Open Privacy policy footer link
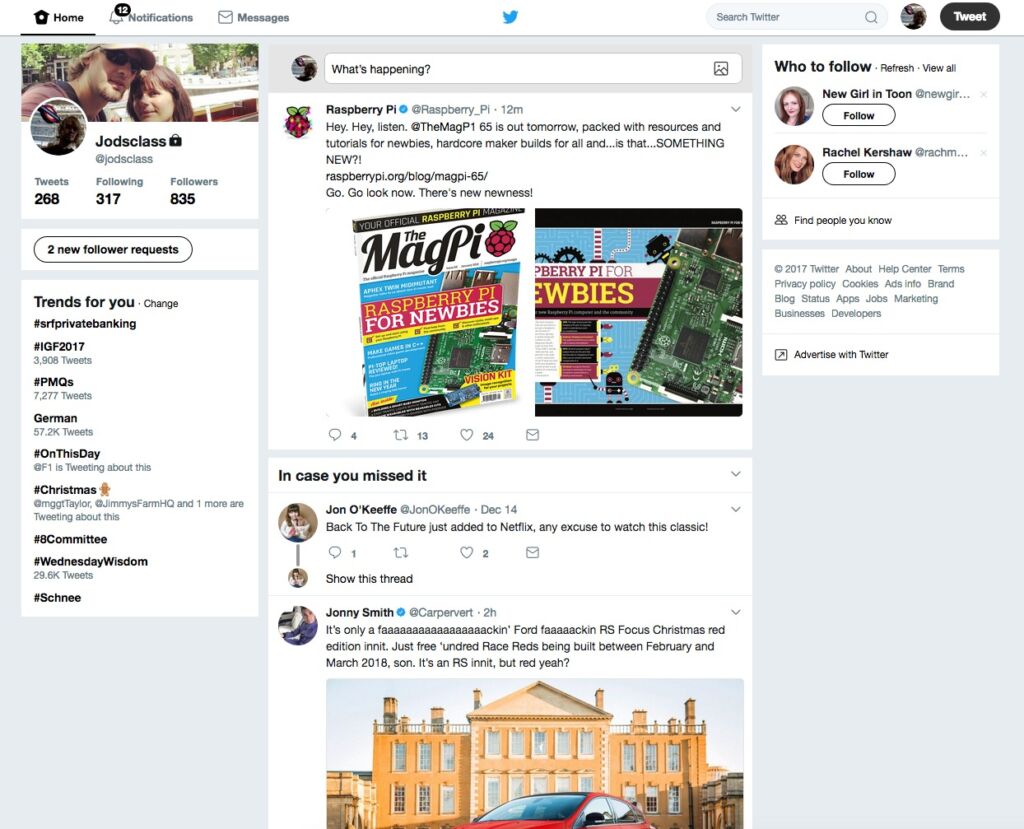Screen dimensions: 1024x829 coord(805,284)
